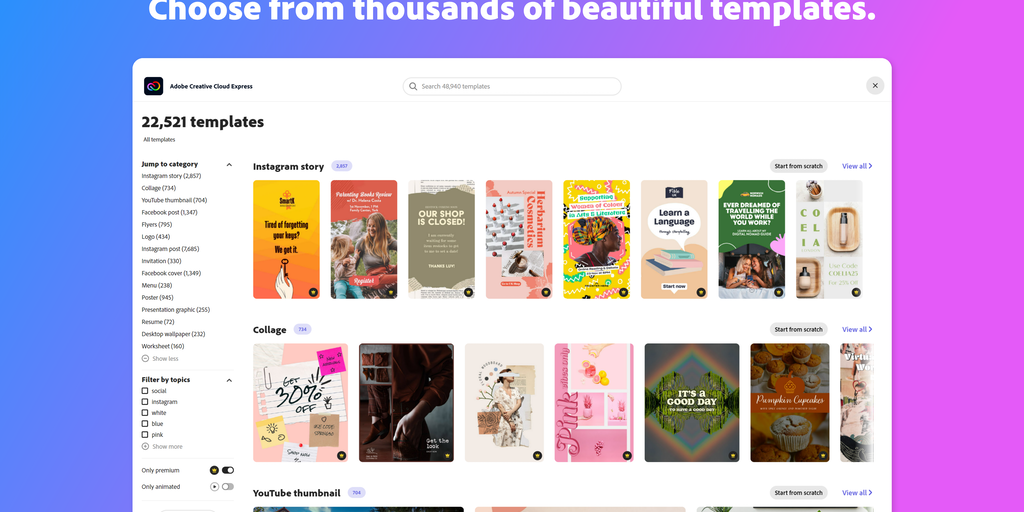Screen dimensions: 1024x512
Task: Click the search magnifier icon
Action: (x=413, y=86)
